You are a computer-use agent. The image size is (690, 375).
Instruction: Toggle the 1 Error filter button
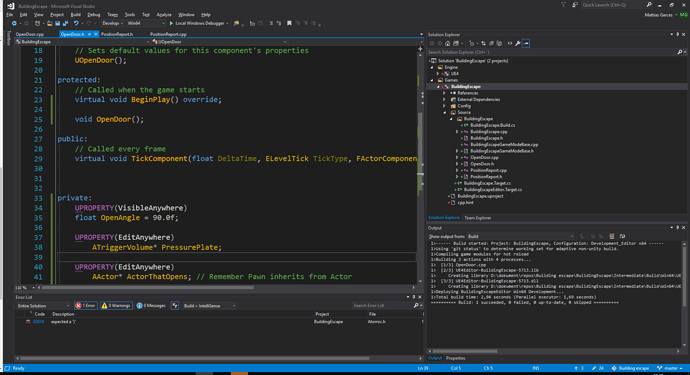click(x=85, y=305)
